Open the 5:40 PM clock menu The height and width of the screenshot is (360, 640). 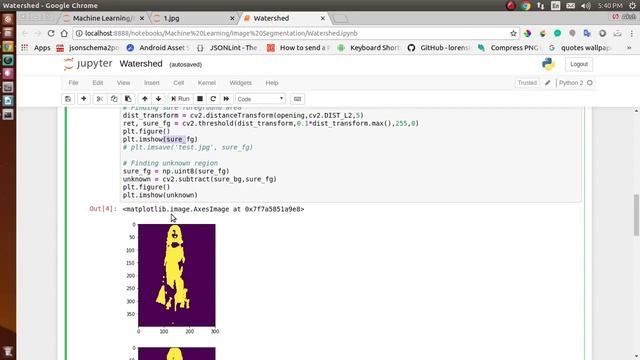(610, 6)
